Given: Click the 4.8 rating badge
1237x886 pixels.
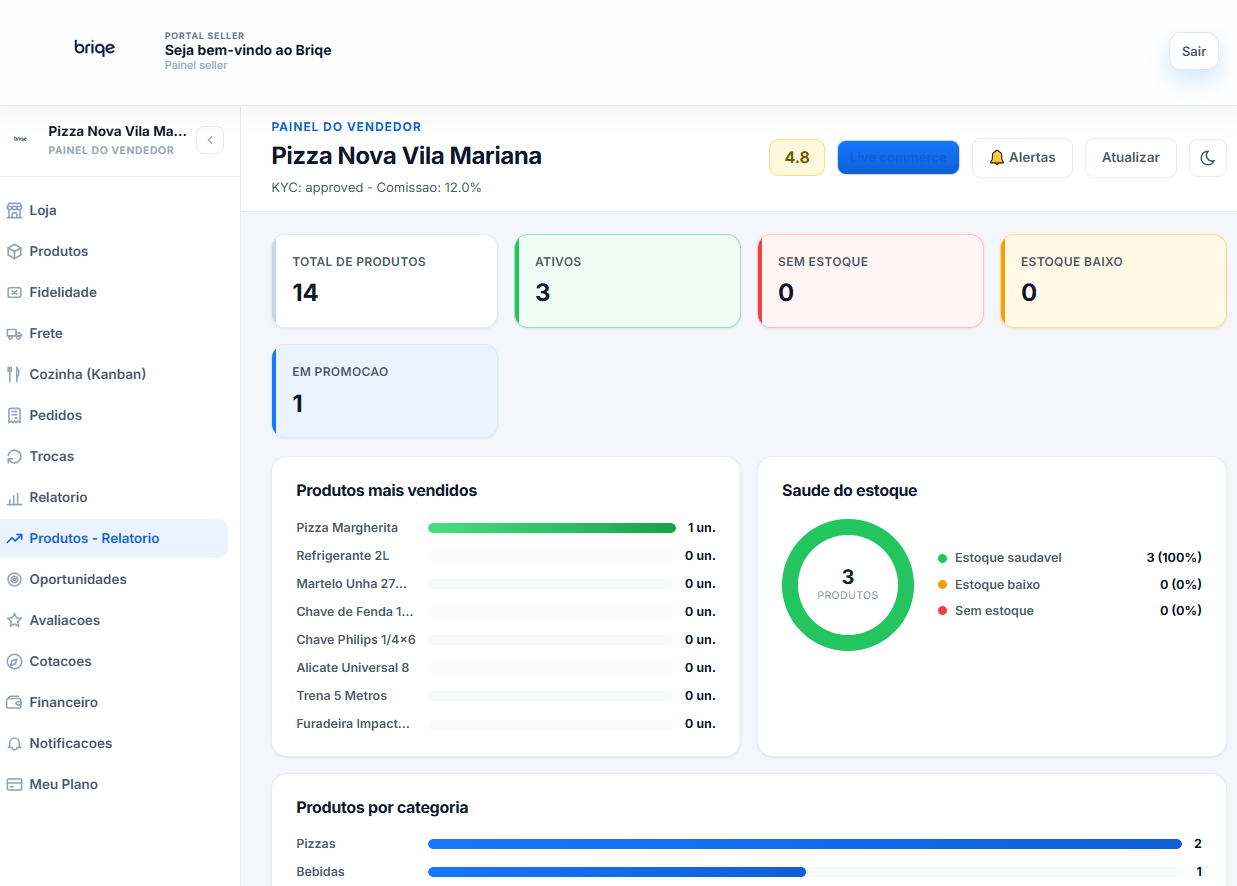Looking at the screenshot, I should [x=797, y=158].
